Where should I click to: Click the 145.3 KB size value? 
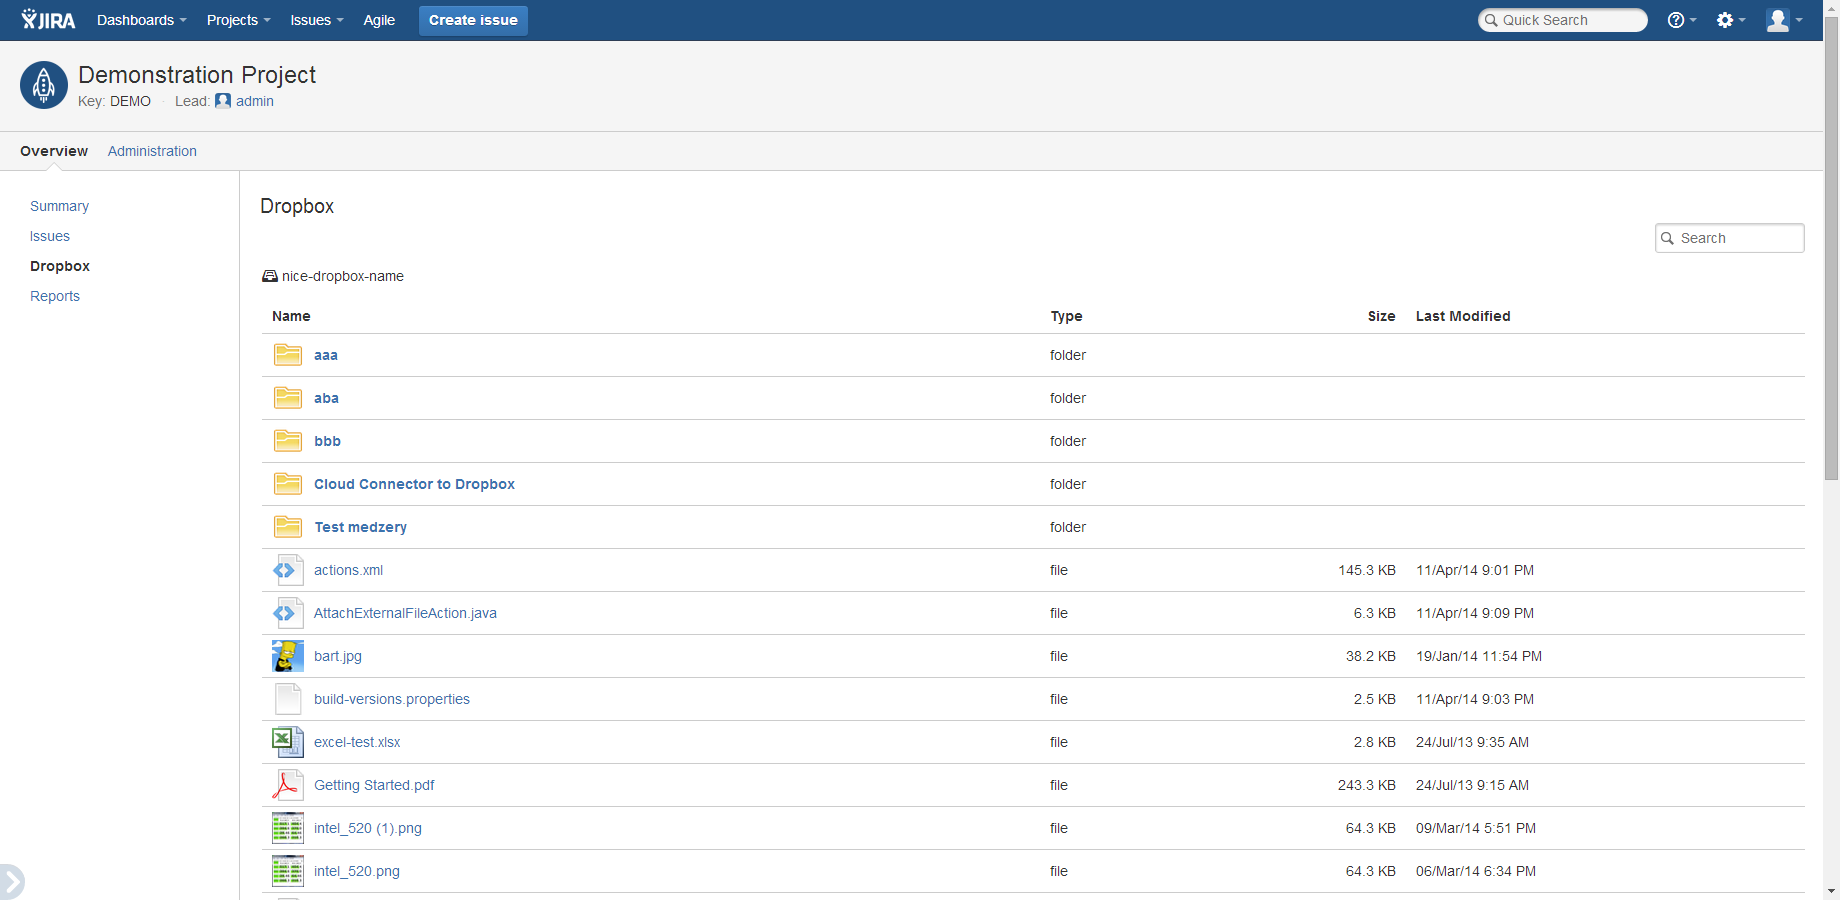coord(1367,570)
